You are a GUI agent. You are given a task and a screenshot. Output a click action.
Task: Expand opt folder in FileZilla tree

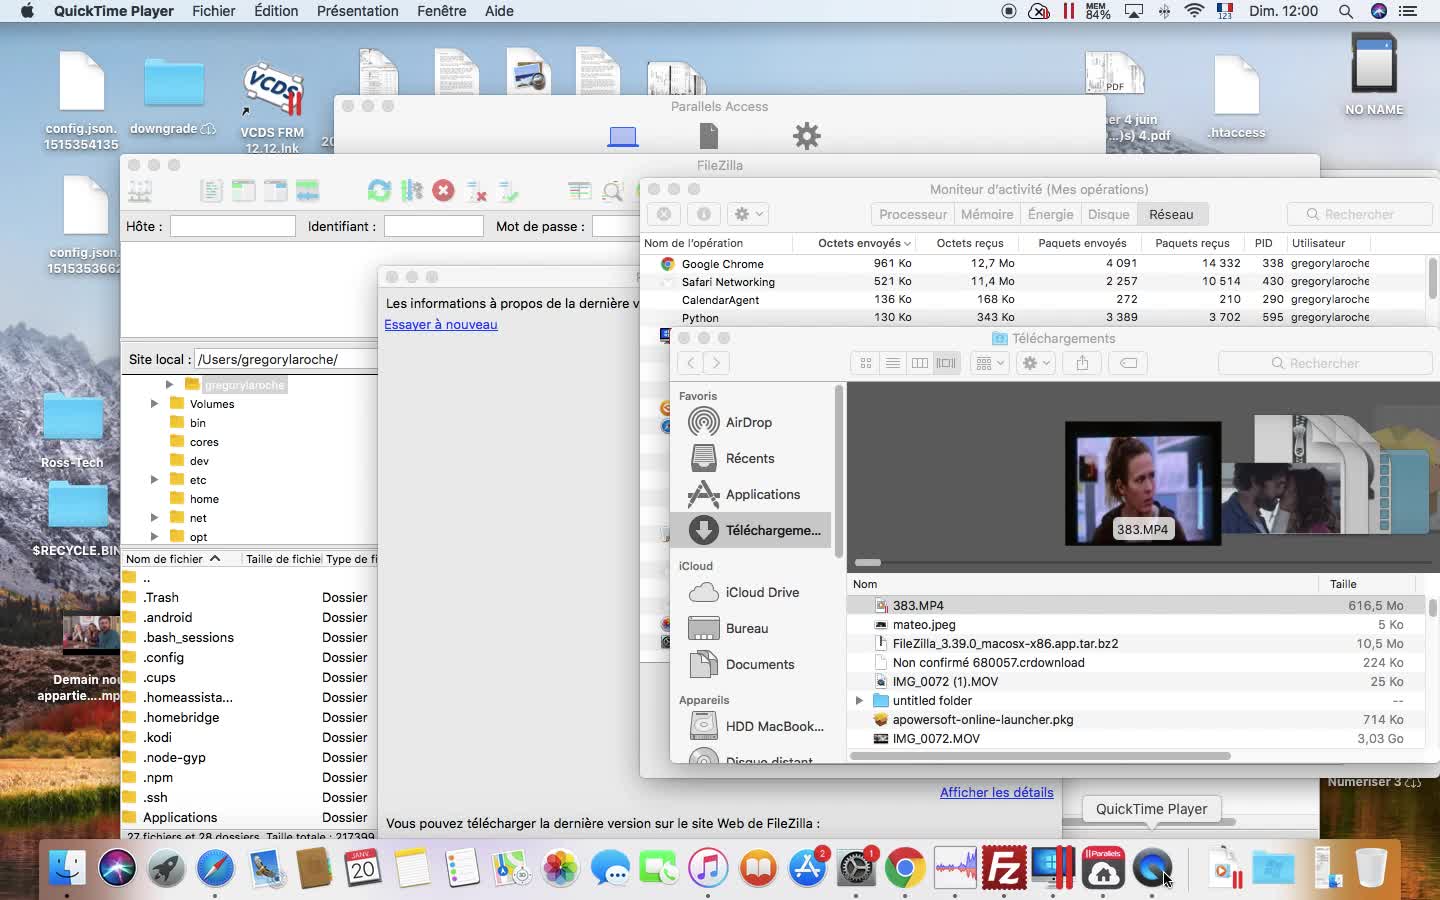click(x=154, y=537)
